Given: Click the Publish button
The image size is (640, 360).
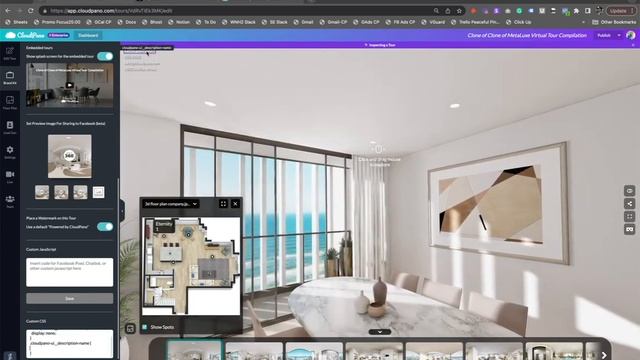Looking at the screenshot, I should pos(604,36).
